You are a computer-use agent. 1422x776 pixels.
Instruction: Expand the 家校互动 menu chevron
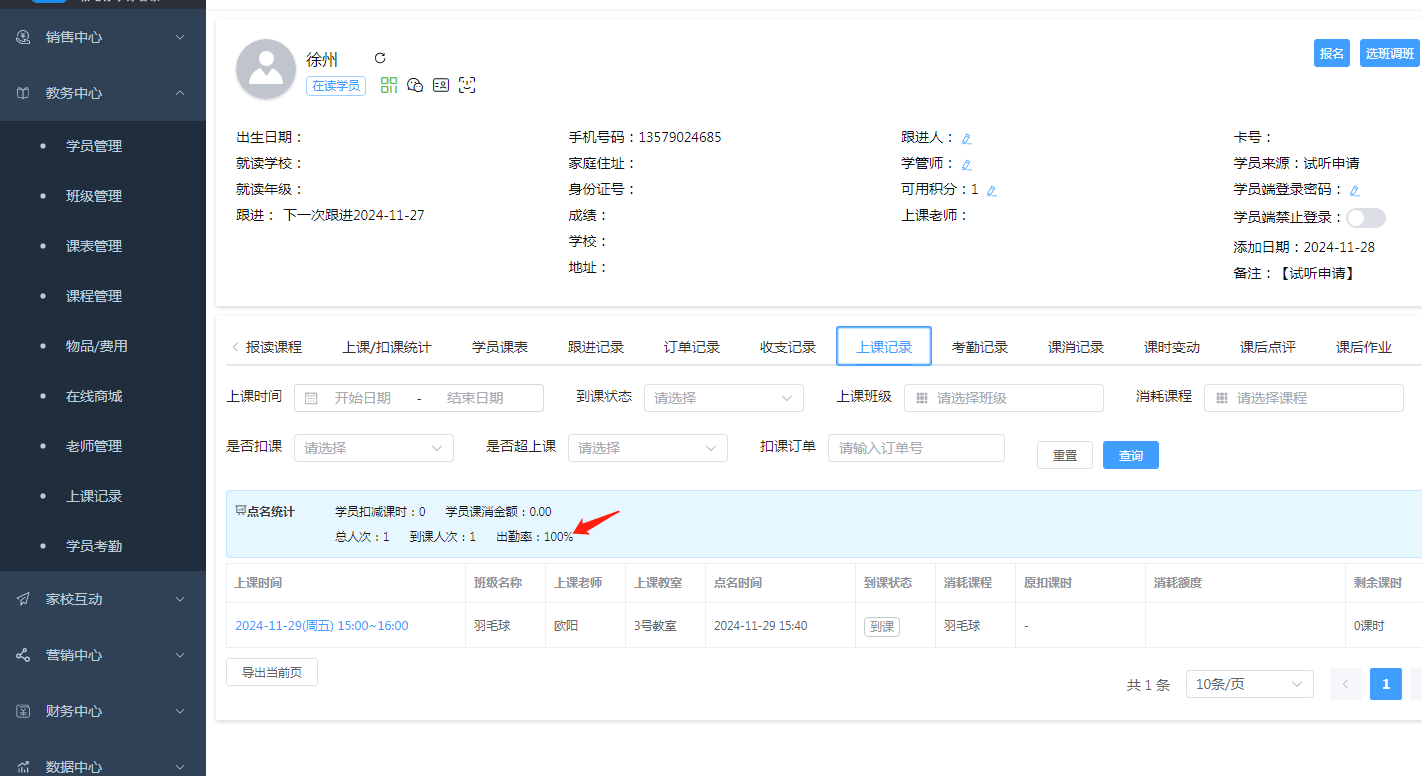pyautogui.click(x=180, y=599)
